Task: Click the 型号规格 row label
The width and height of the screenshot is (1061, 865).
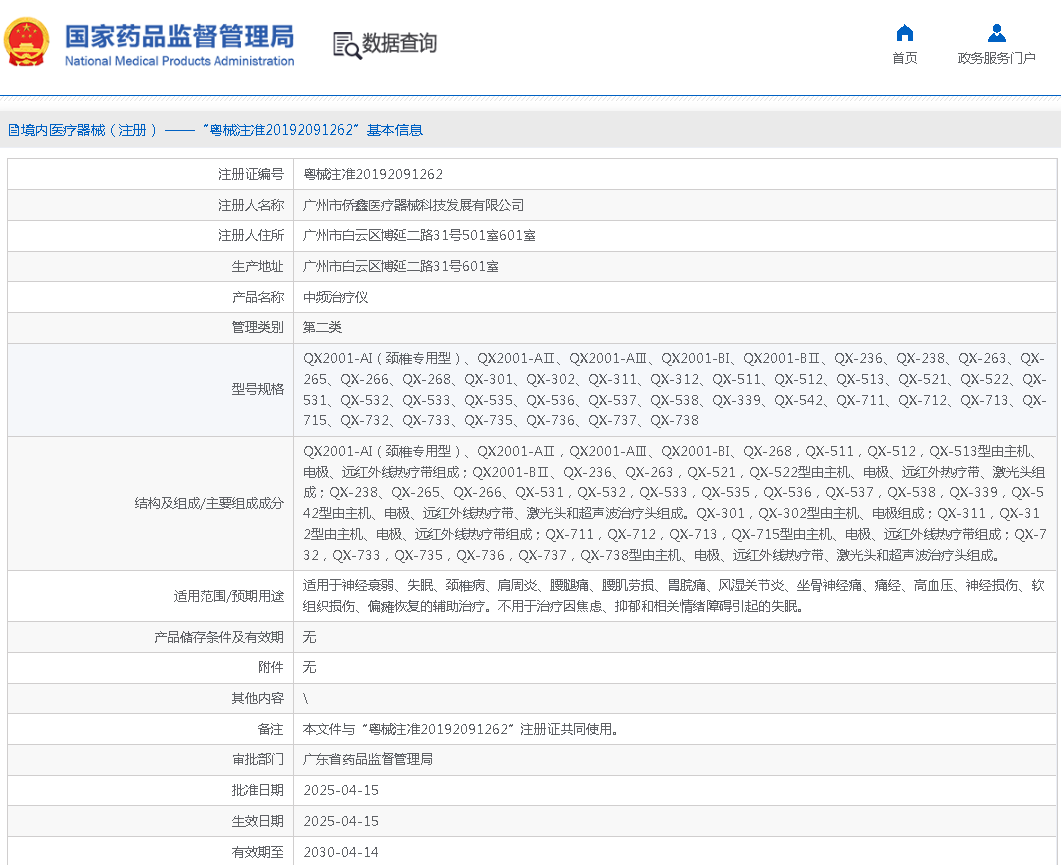Action: tap(257, 389)
